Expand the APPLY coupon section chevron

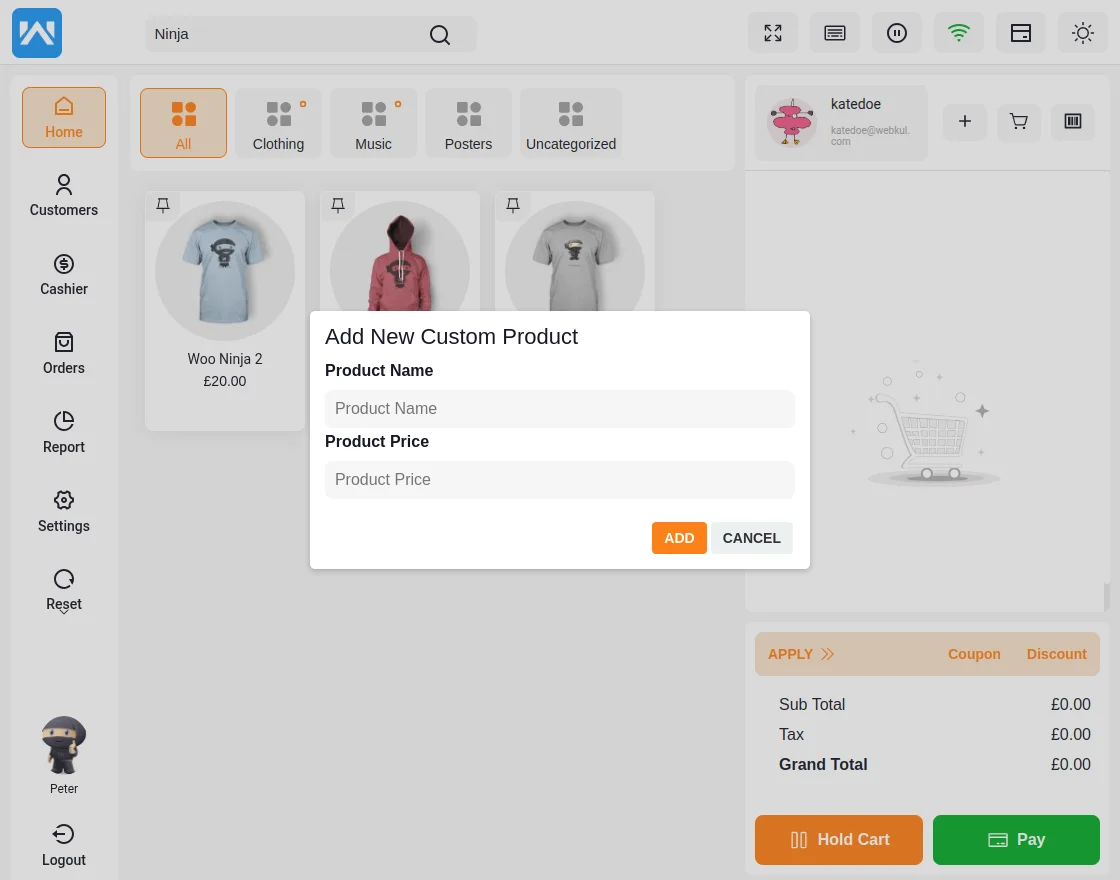tap(827, 654)
